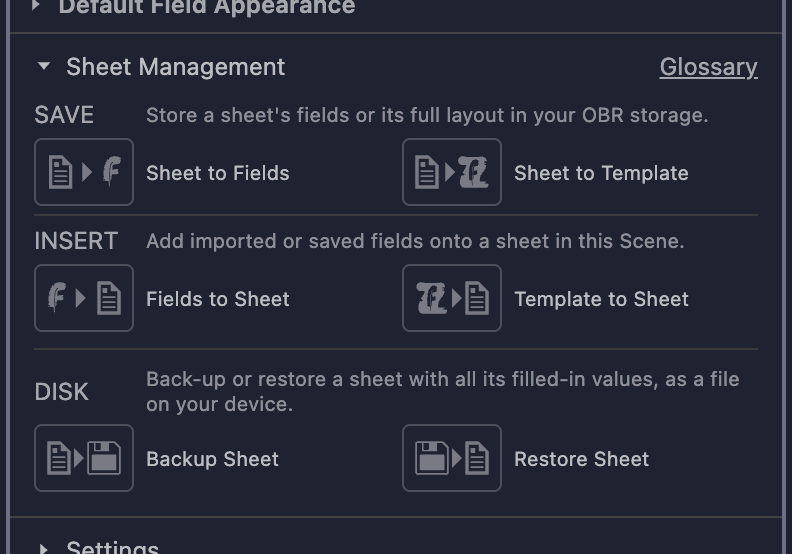Click the SAVE section label
This screenshot has width=792, height=554.
(x=64, y=115)
